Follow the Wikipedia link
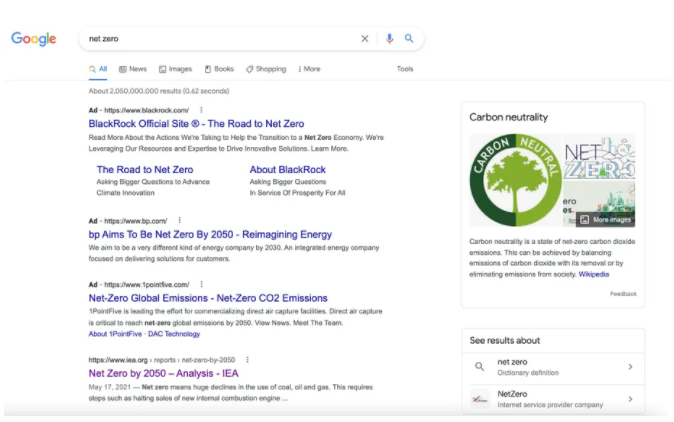Viewport: 674px width, 422px height. 594,274
